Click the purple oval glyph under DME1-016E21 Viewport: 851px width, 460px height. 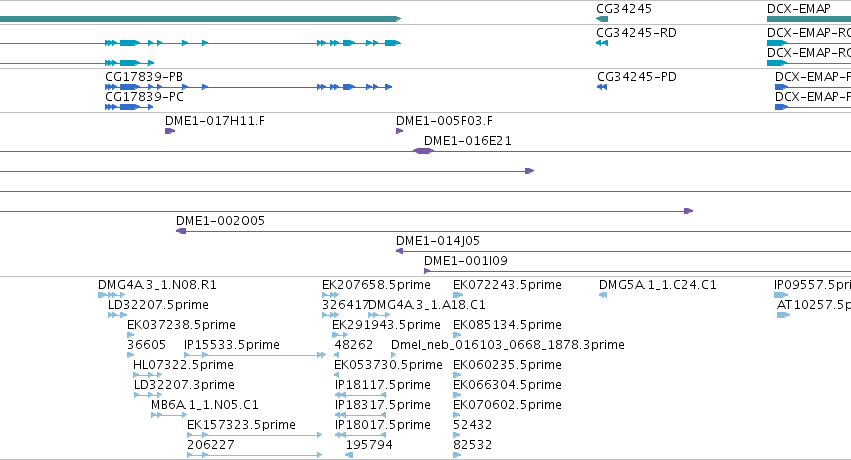click(424, 151)
